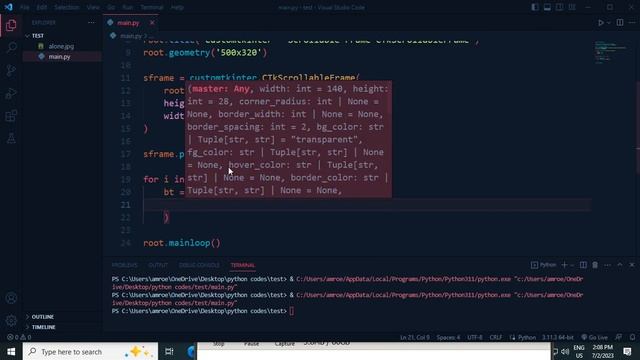640x360 pixels.
Task: Close the terminal panel
Action: pos(632,265)
